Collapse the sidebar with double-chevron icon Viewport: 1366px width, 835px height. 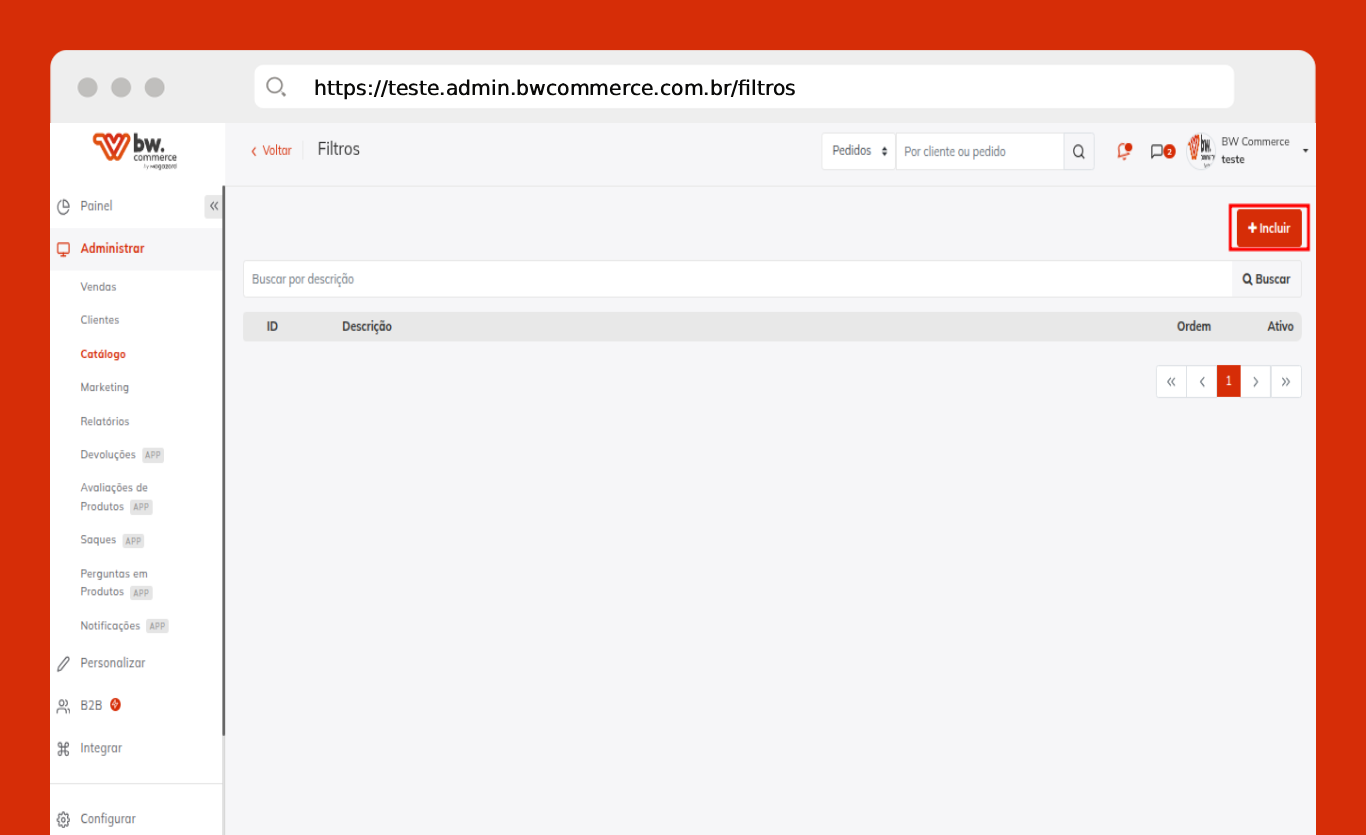(213, 206)
